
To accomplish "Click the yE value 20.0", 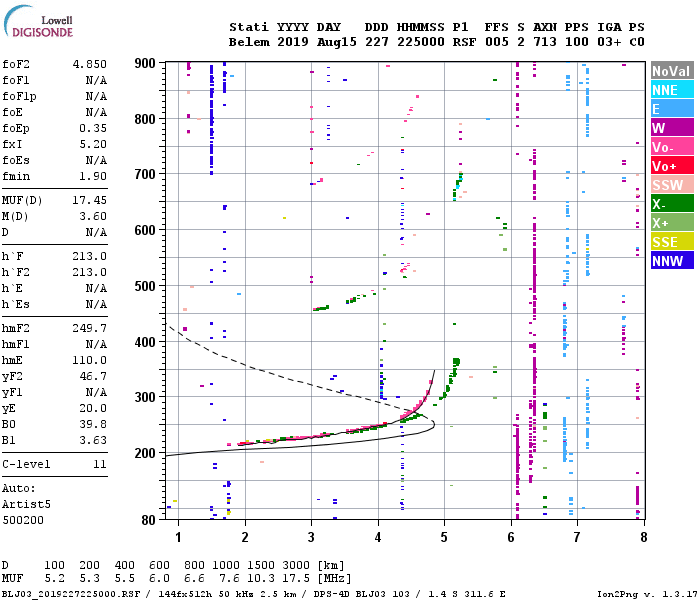I will 93,408.
